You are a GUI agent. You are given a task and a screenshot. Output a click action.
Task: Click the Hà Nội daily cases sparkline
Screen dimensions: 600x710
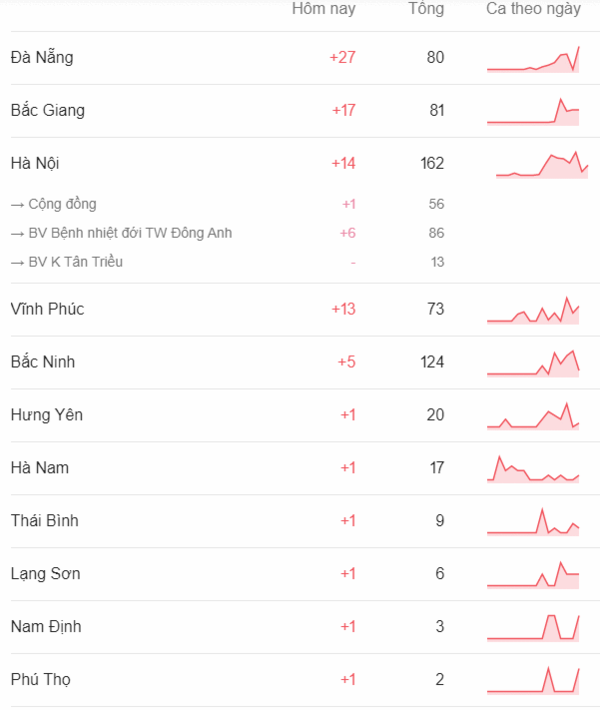pos(542,165)
